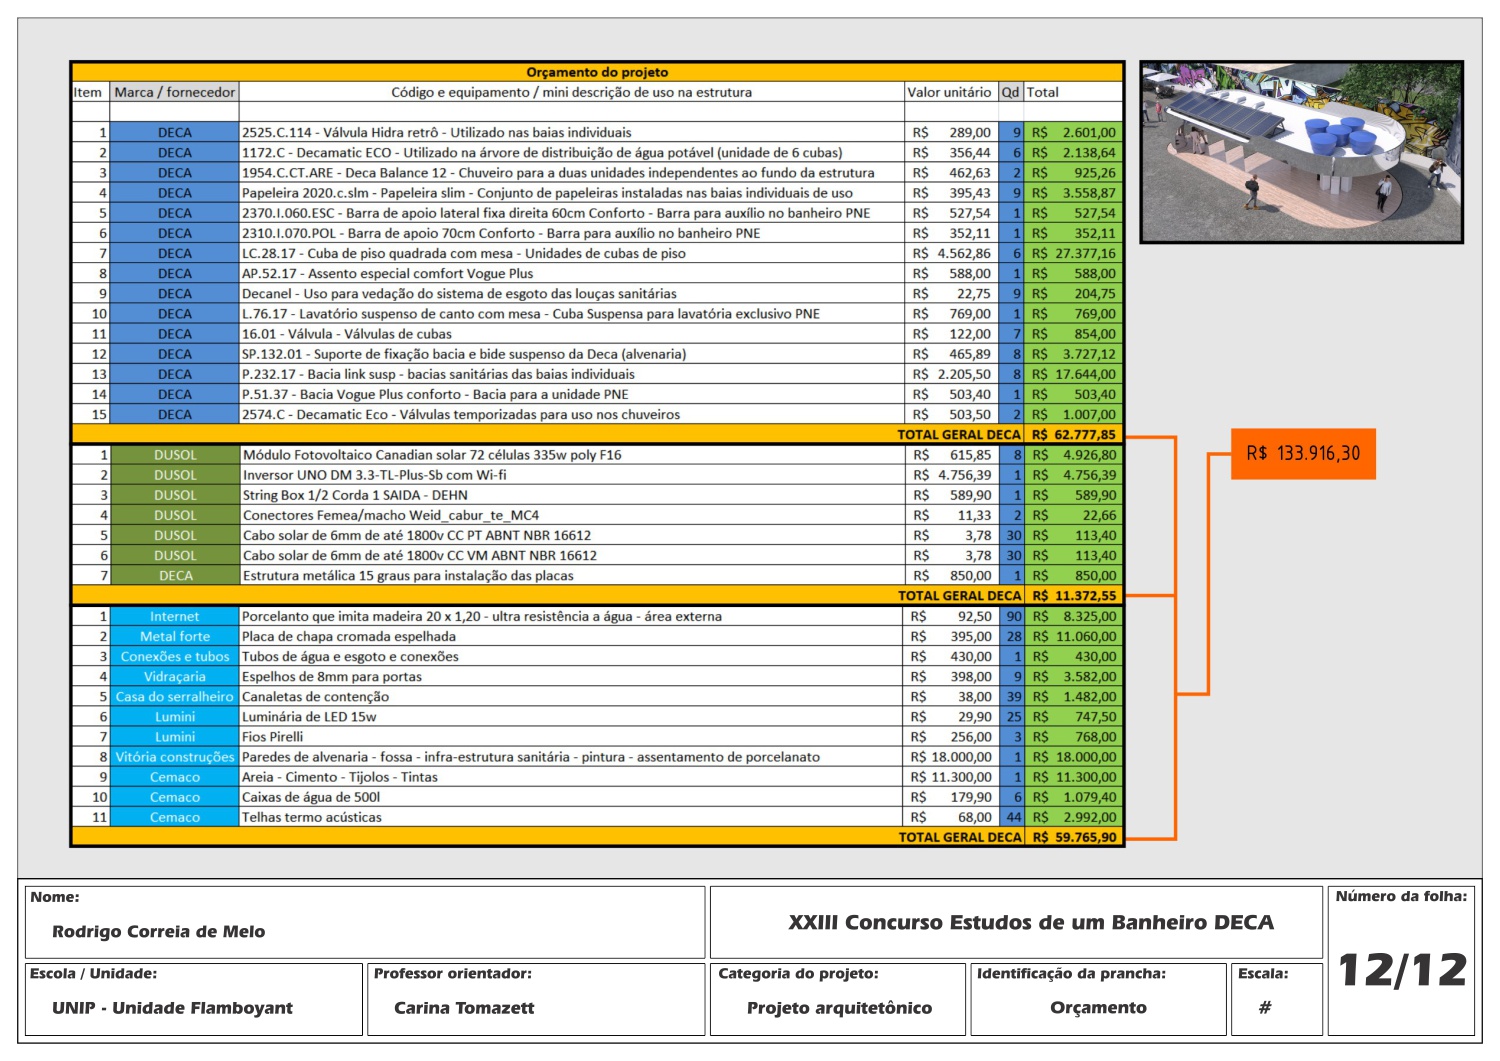Screen dimensions: 1500x1061
Task: Select the 'Item' column header
Action: click(x=88, y=92)
